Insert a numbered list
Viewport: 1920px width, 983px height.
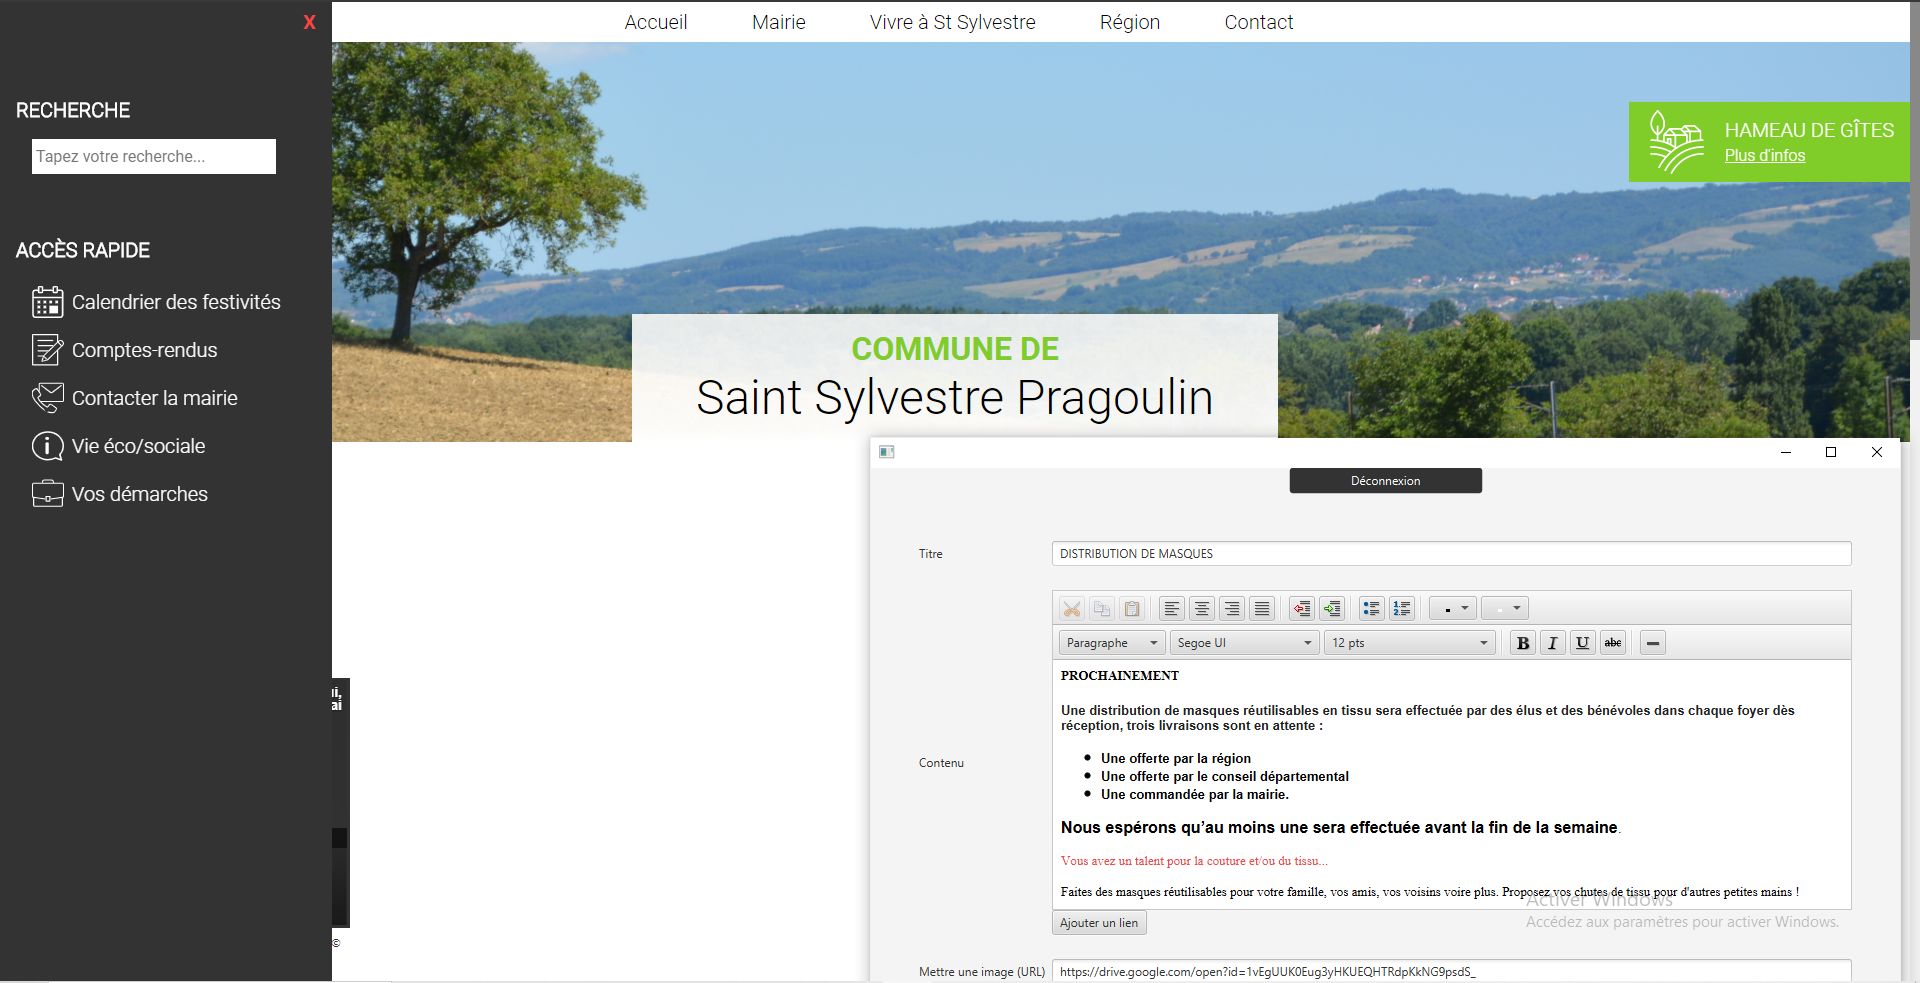coord(1402,608)
